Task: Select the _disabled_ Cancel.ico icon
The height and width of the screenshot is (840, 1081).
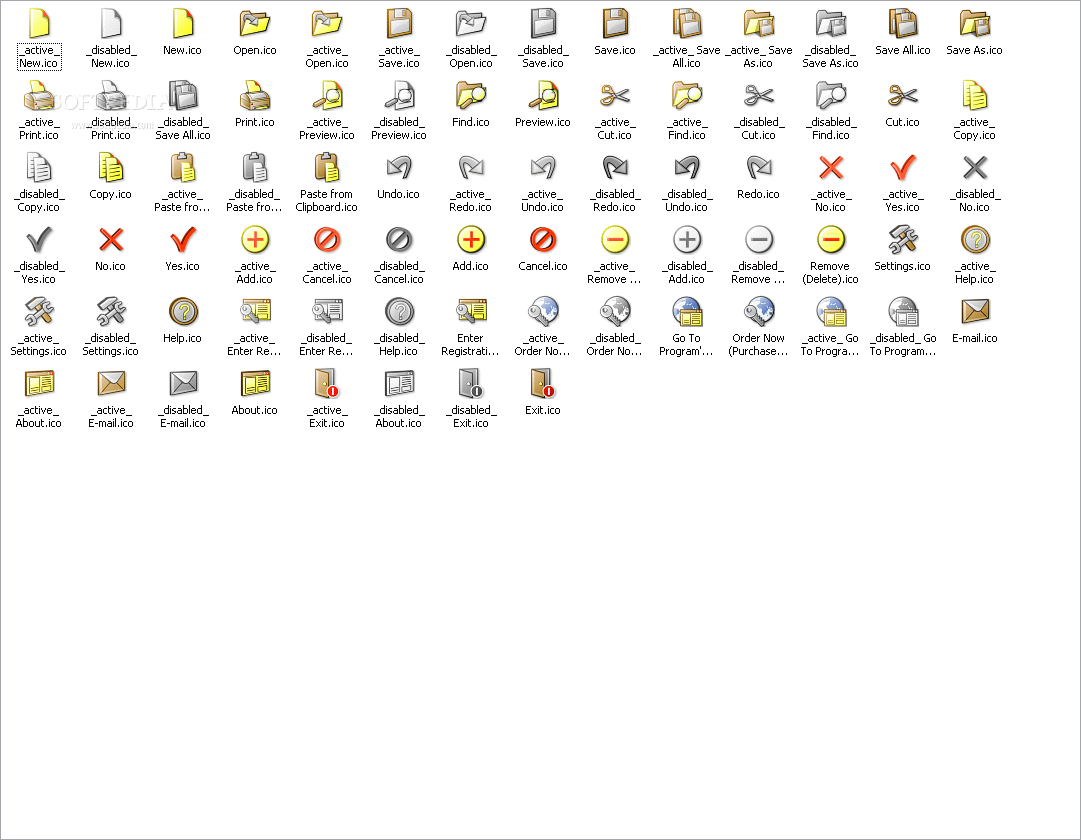Action: 398,239
